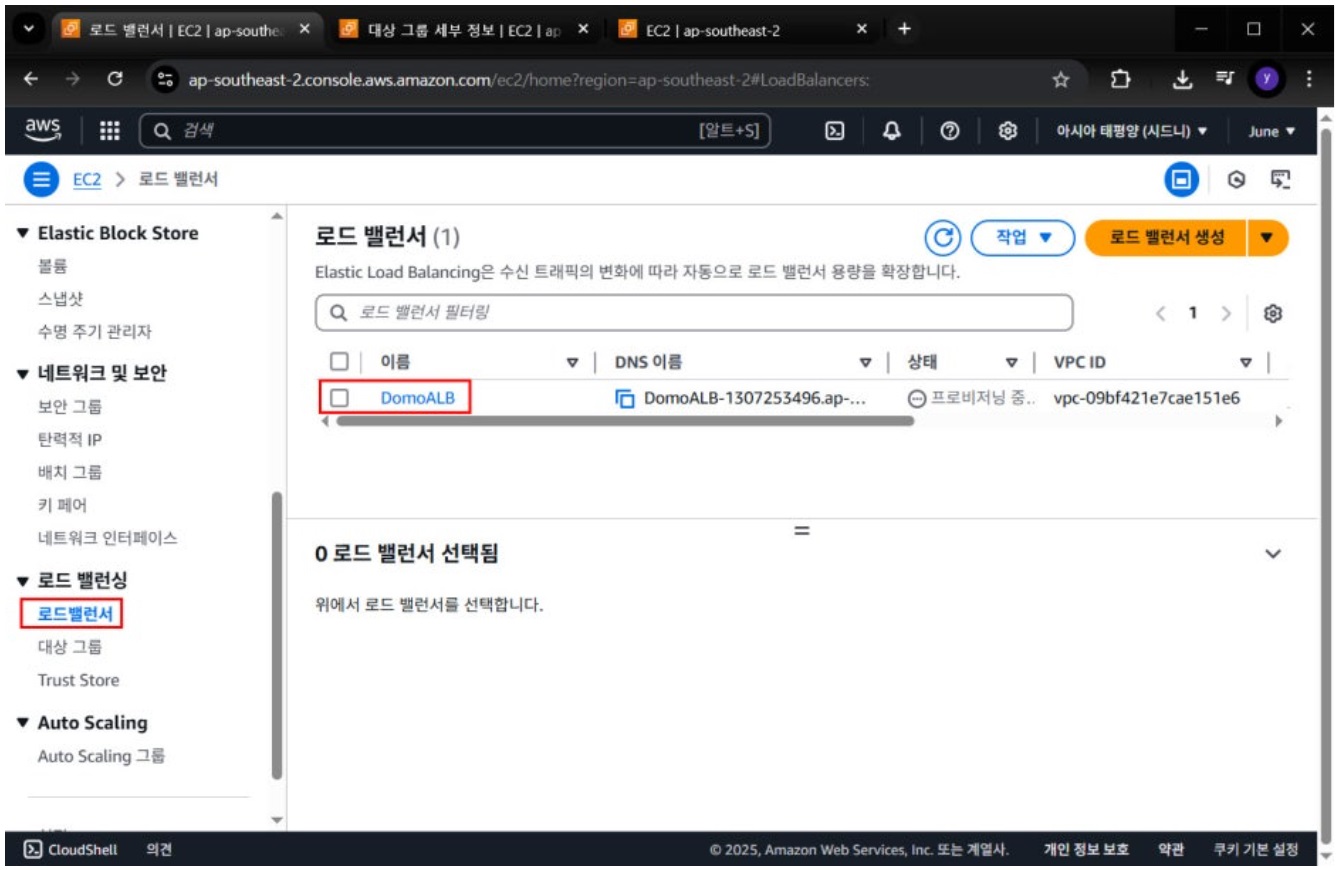
Task: Bookmark this page with the star icon
Action: (x=1061, y=80)
